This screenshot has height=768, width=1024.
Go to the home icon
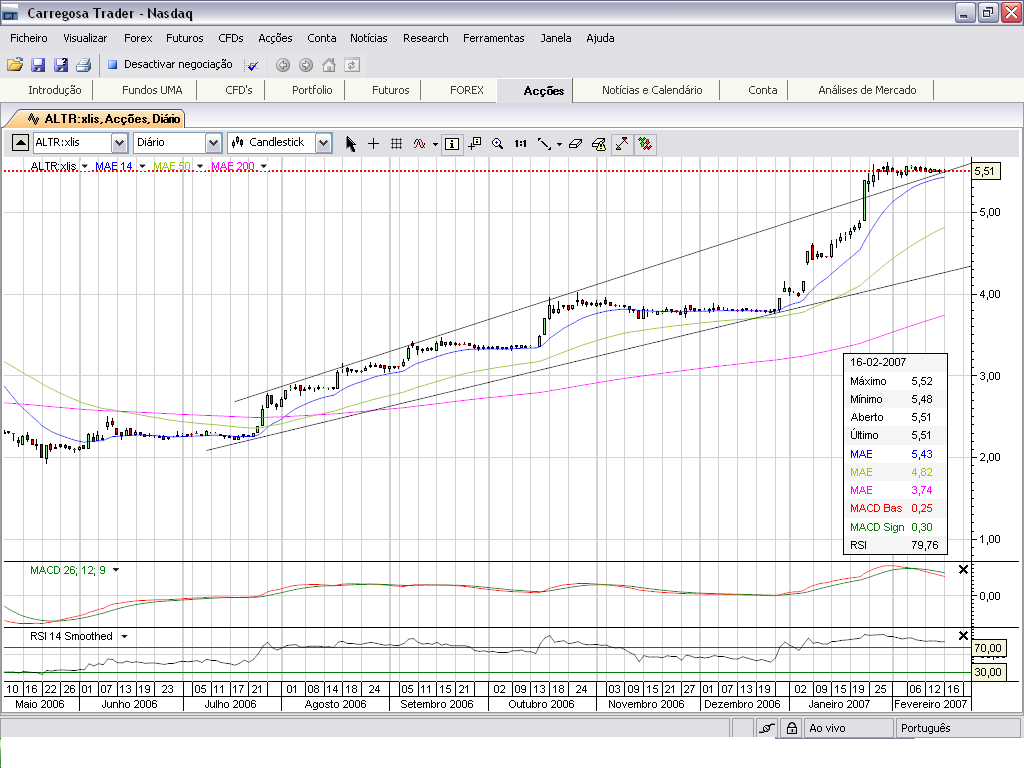tap(329, 65)
